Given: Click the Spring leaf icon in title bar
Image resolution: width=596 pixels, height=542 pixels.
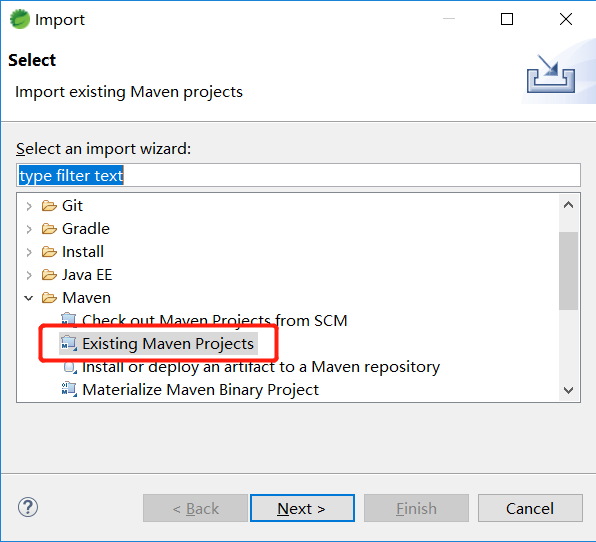Looking at the screenshot, I should (19, 19).
